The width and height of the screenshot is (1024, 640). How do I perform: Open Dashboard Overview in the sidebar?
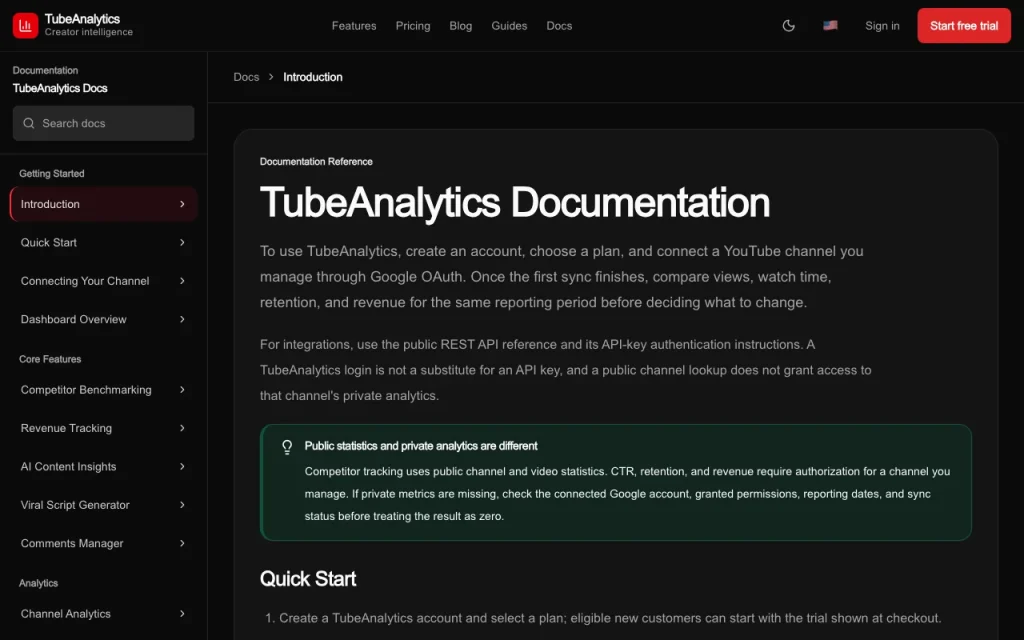tap(103, 319)
